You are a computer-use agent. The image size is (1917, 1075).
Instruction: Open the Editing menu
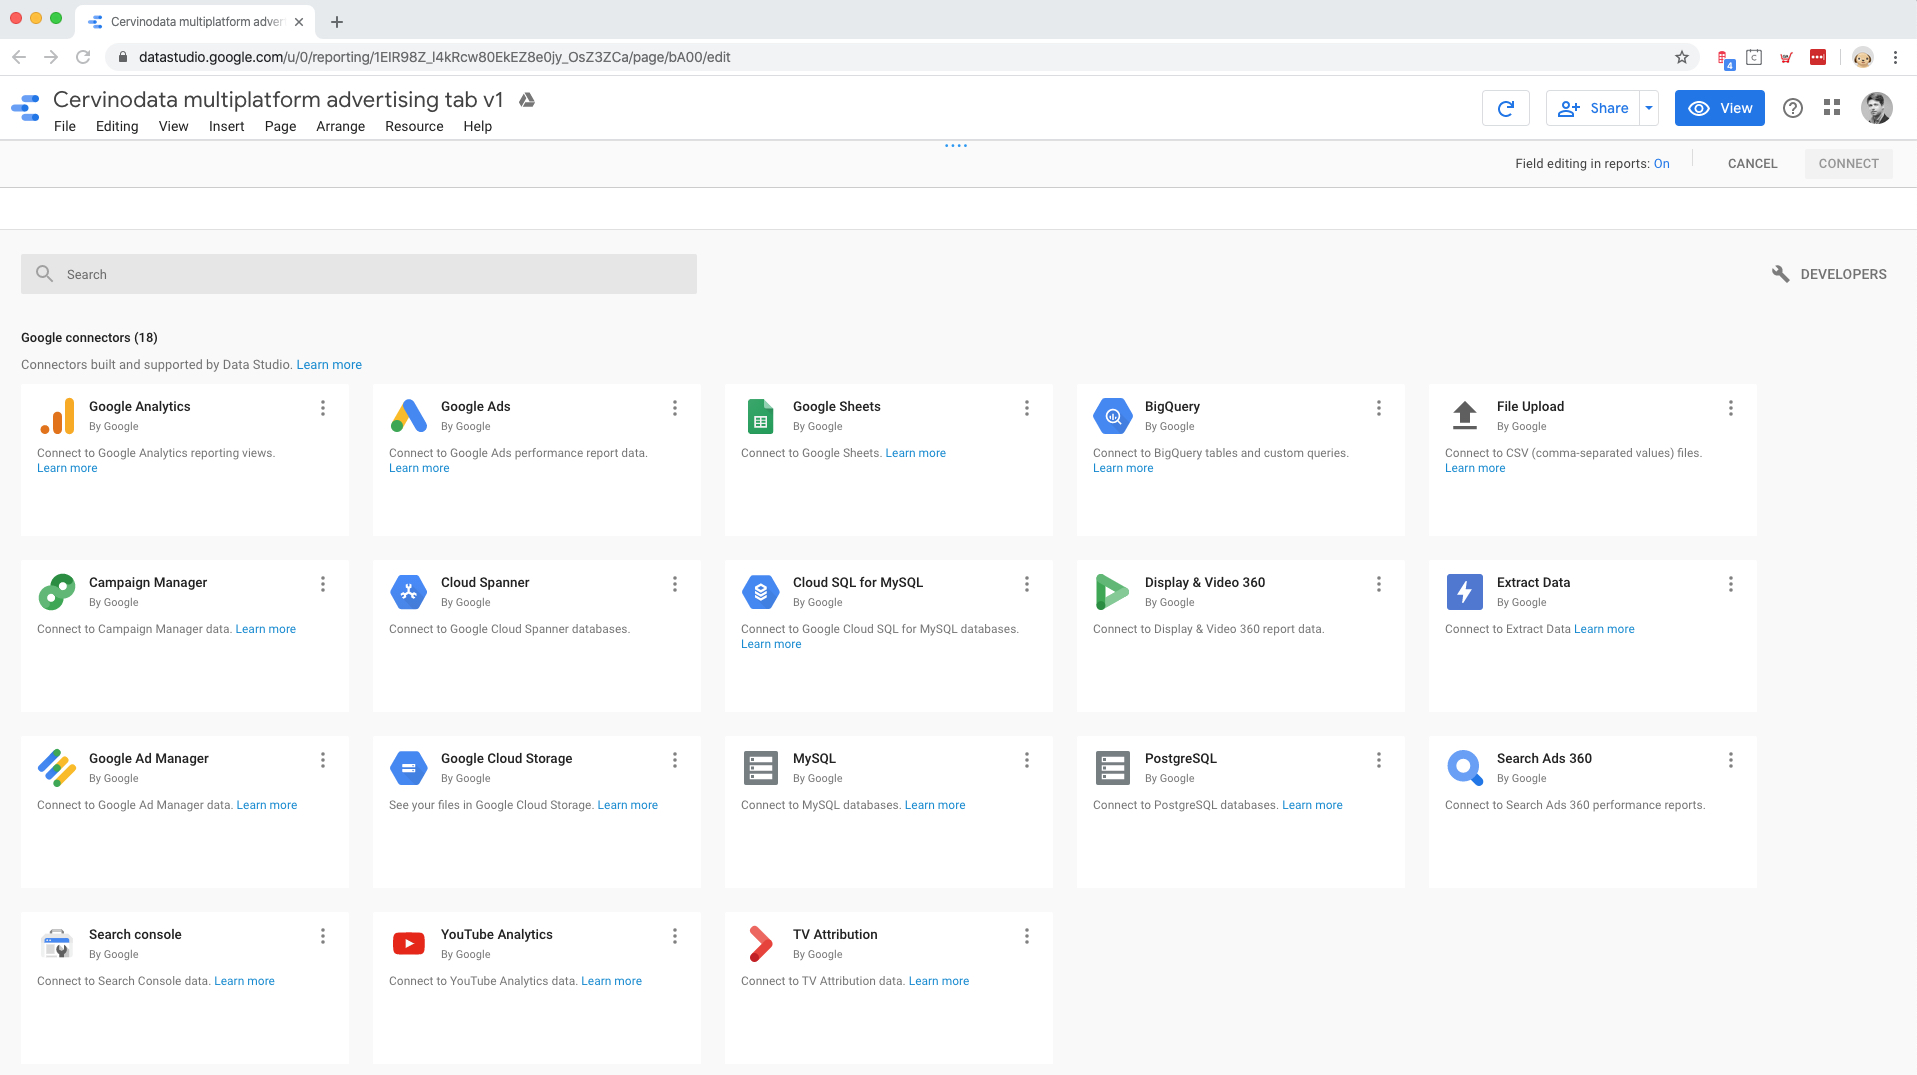[x=117, y=126]
